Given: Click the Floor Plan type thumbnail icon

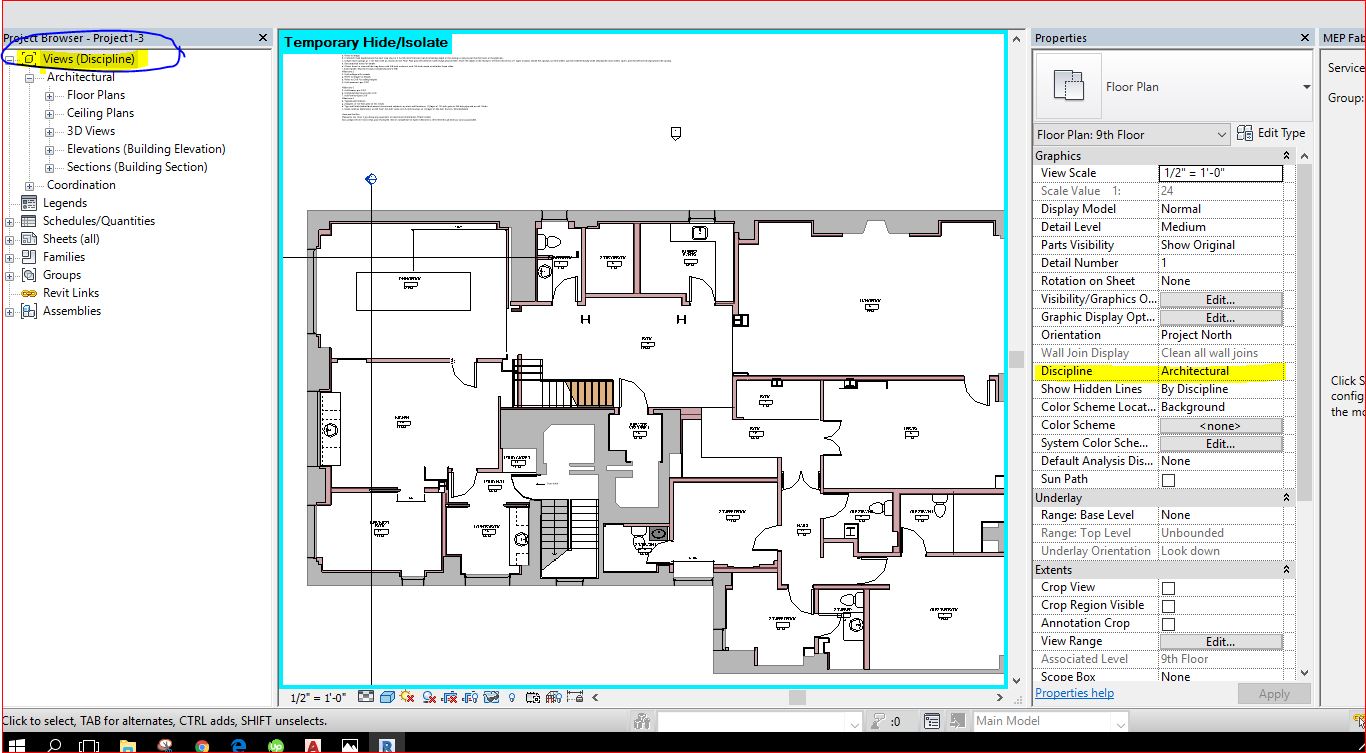Looking at the screenshot, I should pos(1069,87).
